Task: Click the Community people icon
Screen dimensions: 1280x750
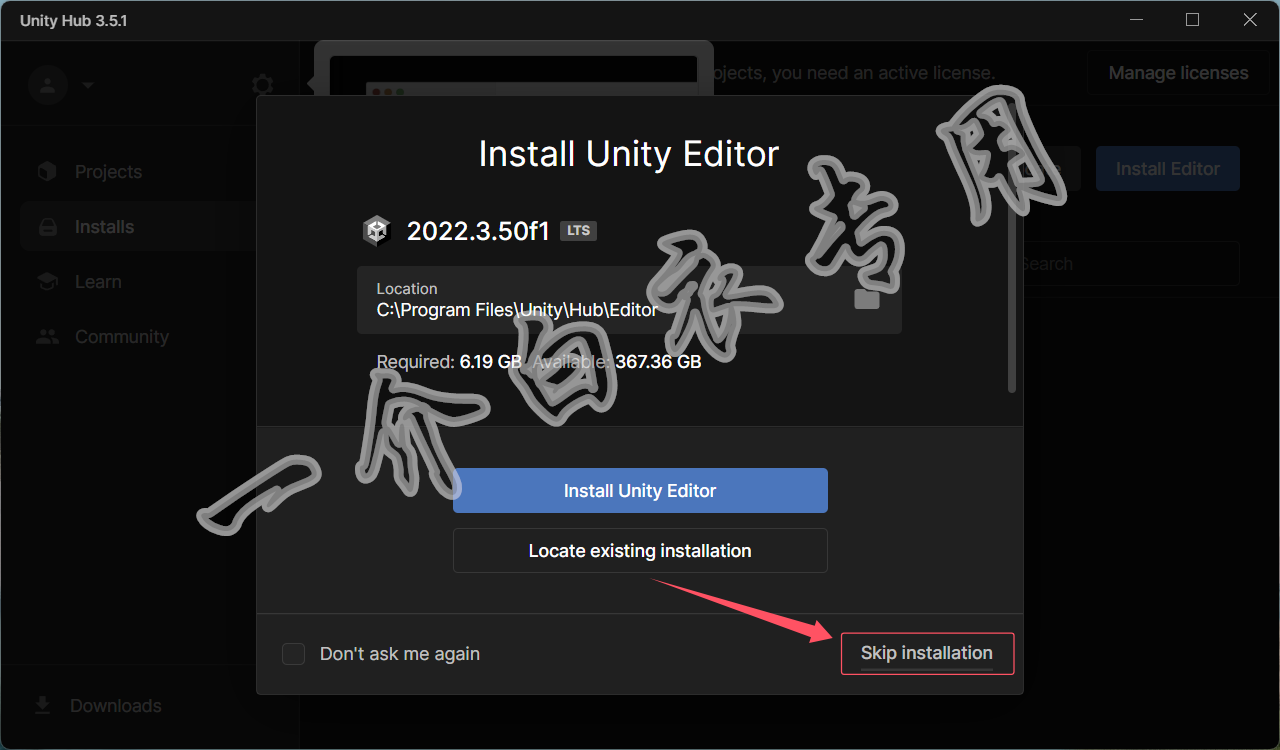Action: pos(47,337)
